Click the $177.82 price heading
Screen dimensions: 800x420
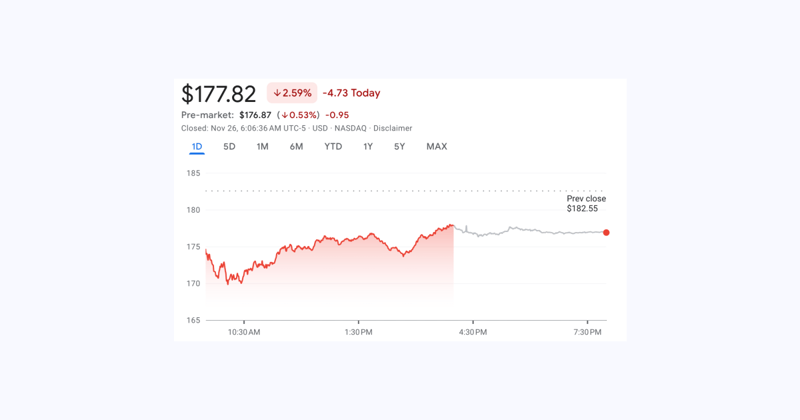[218, 94]
